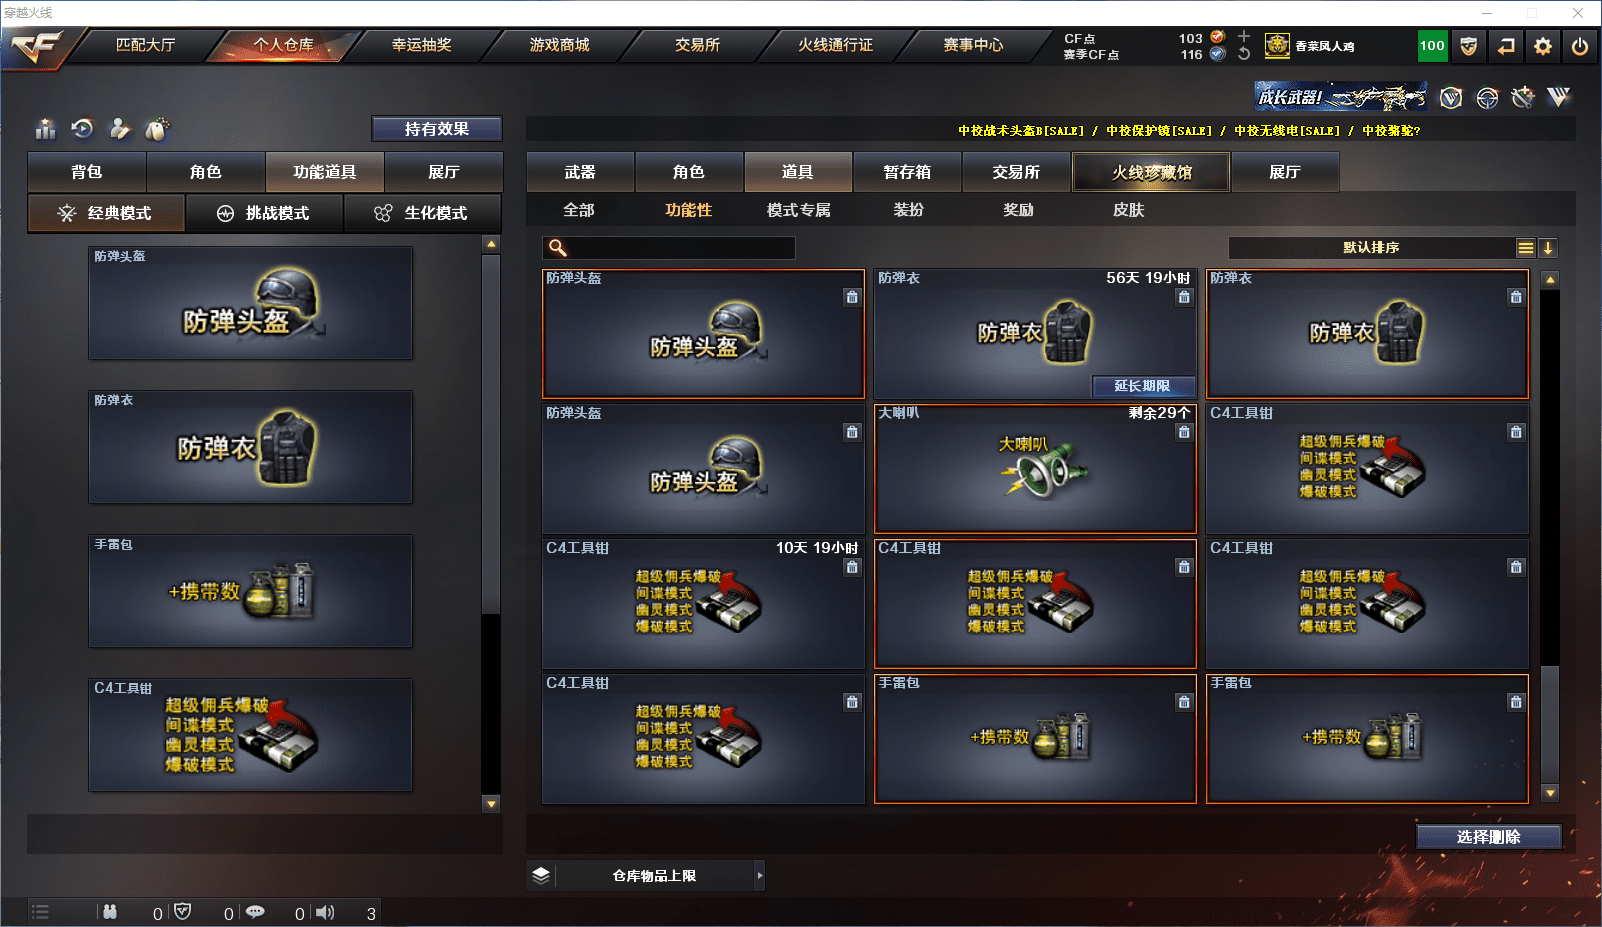Open 游戏商城 in top navigation
This screenshot has width=1602, height=927.
click(559, 45)
